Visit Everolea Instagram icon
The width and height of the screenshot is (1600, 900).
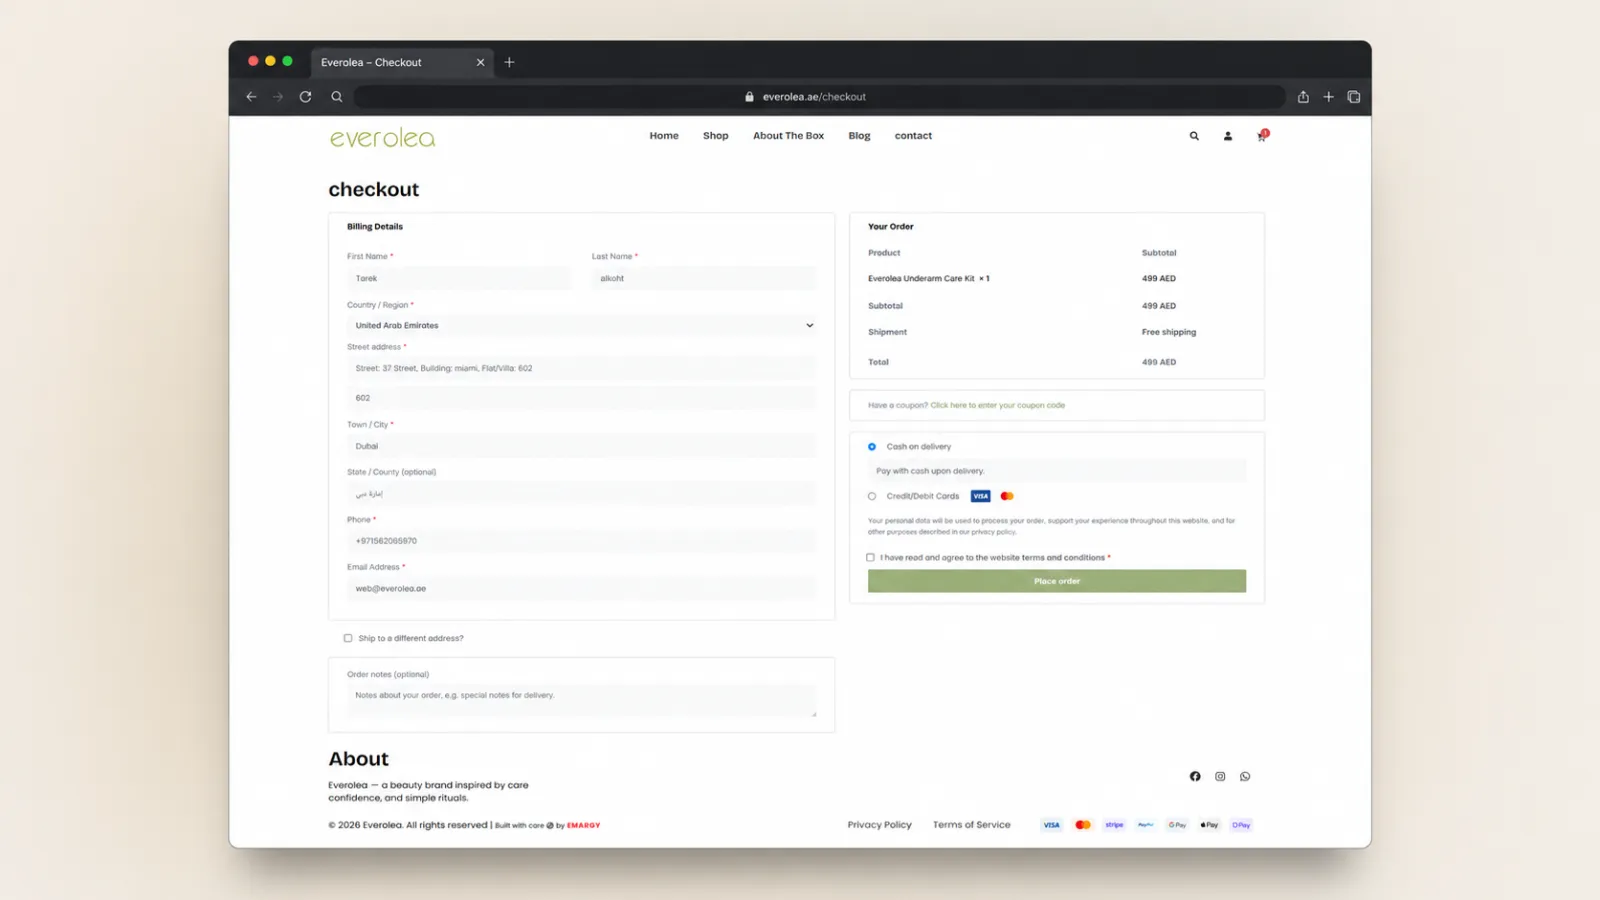(1220, 776)
